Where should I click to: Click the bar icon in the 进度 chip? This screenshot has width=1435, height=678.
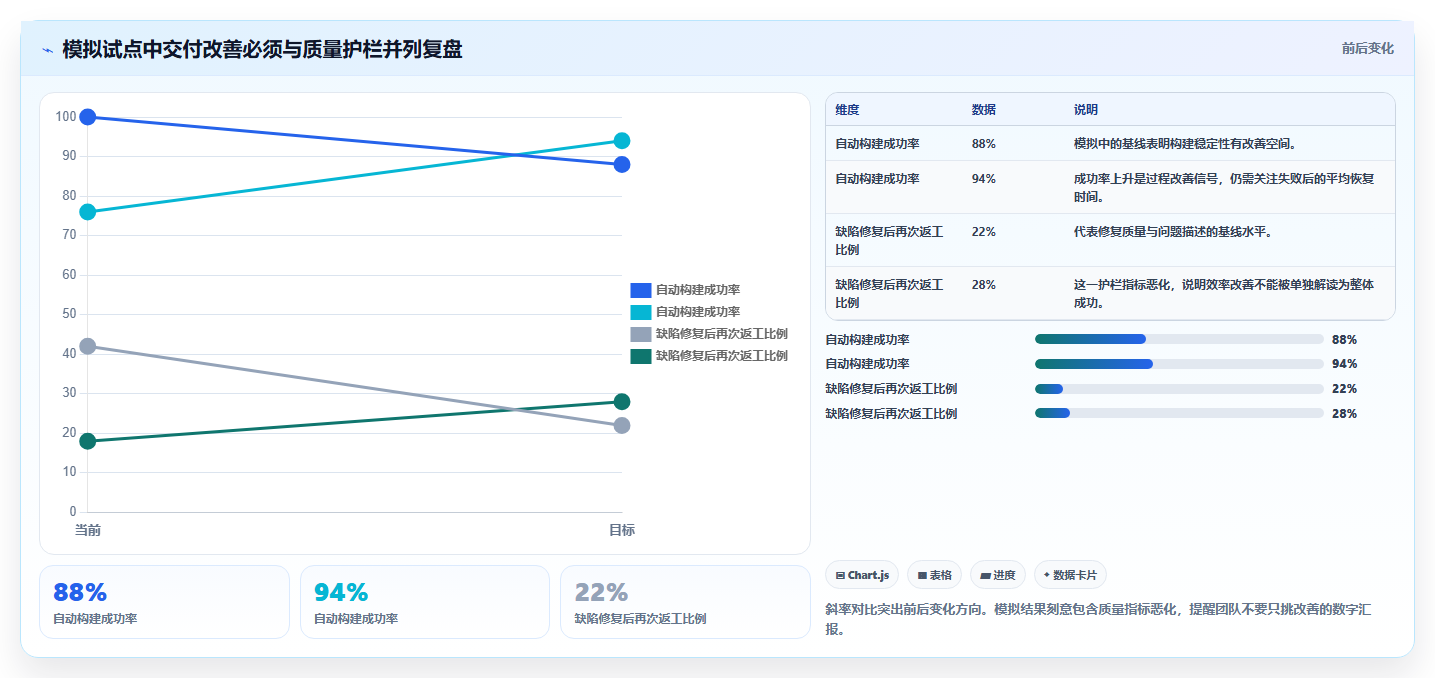coord(985,575)
